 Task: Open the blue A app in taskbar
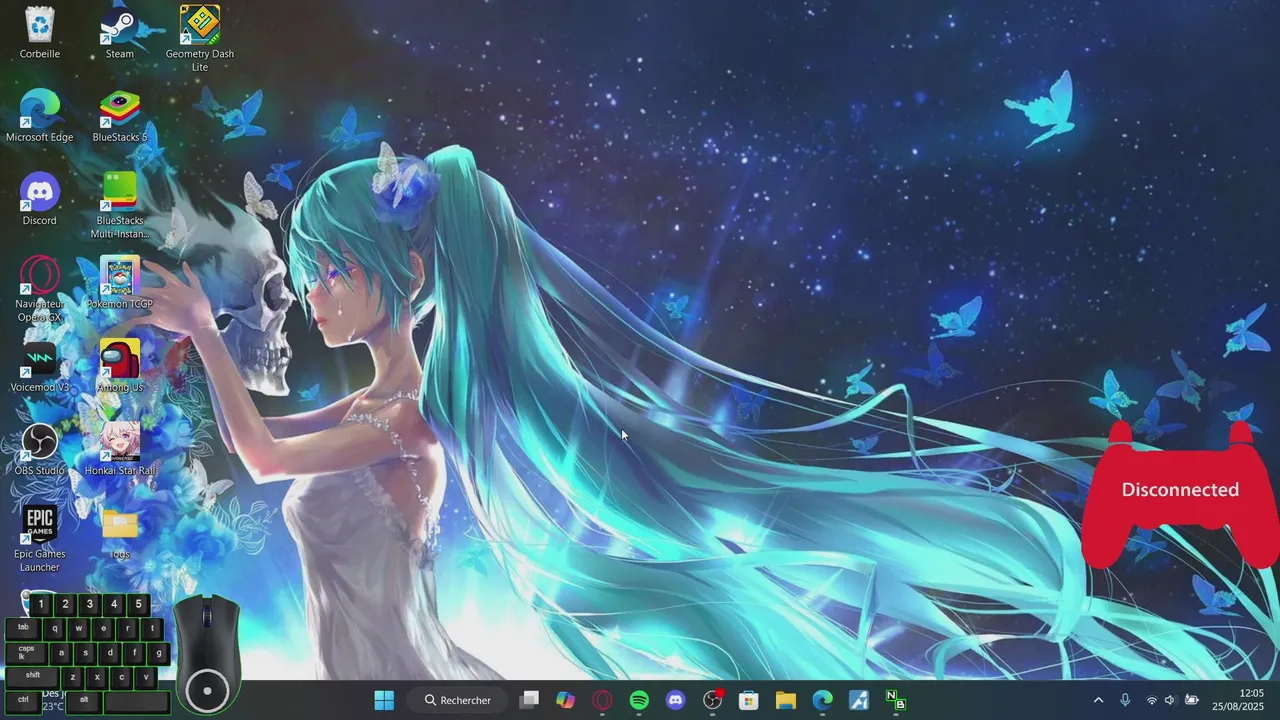[x=859, y=700]
